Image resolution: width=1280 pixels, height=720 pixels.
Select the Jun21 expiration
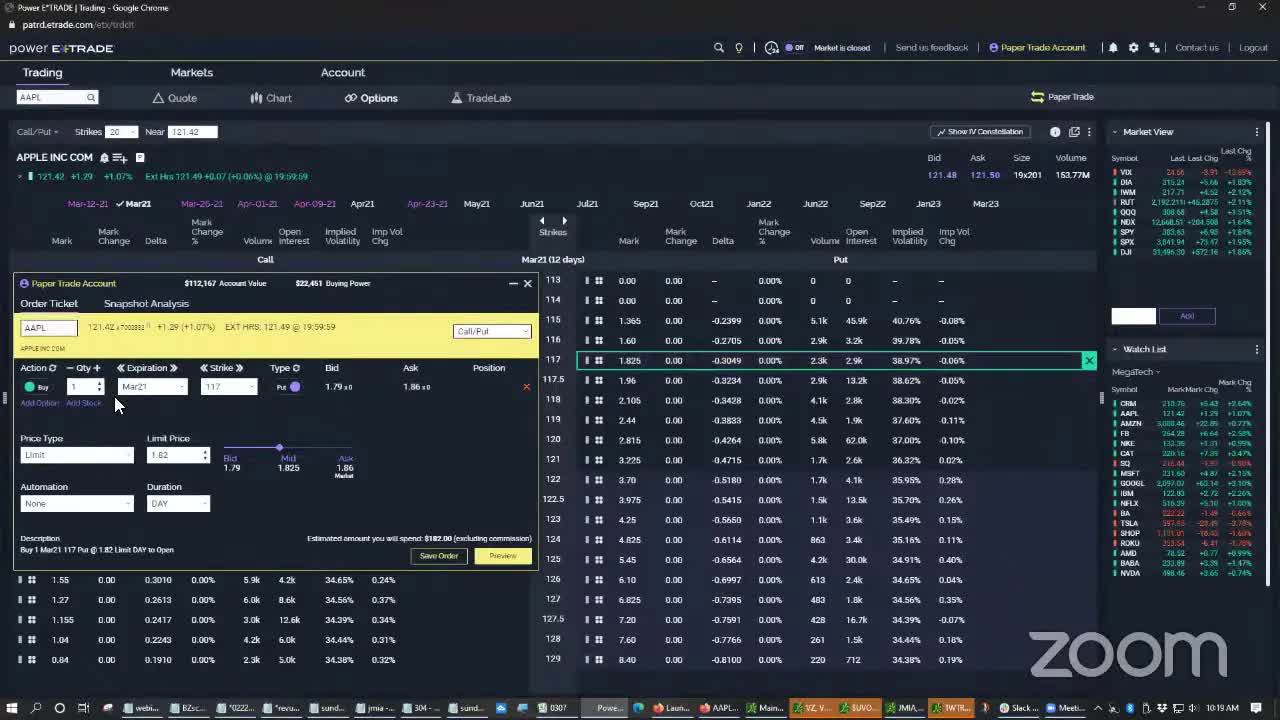pyautogui.click(x=532, y=204)
